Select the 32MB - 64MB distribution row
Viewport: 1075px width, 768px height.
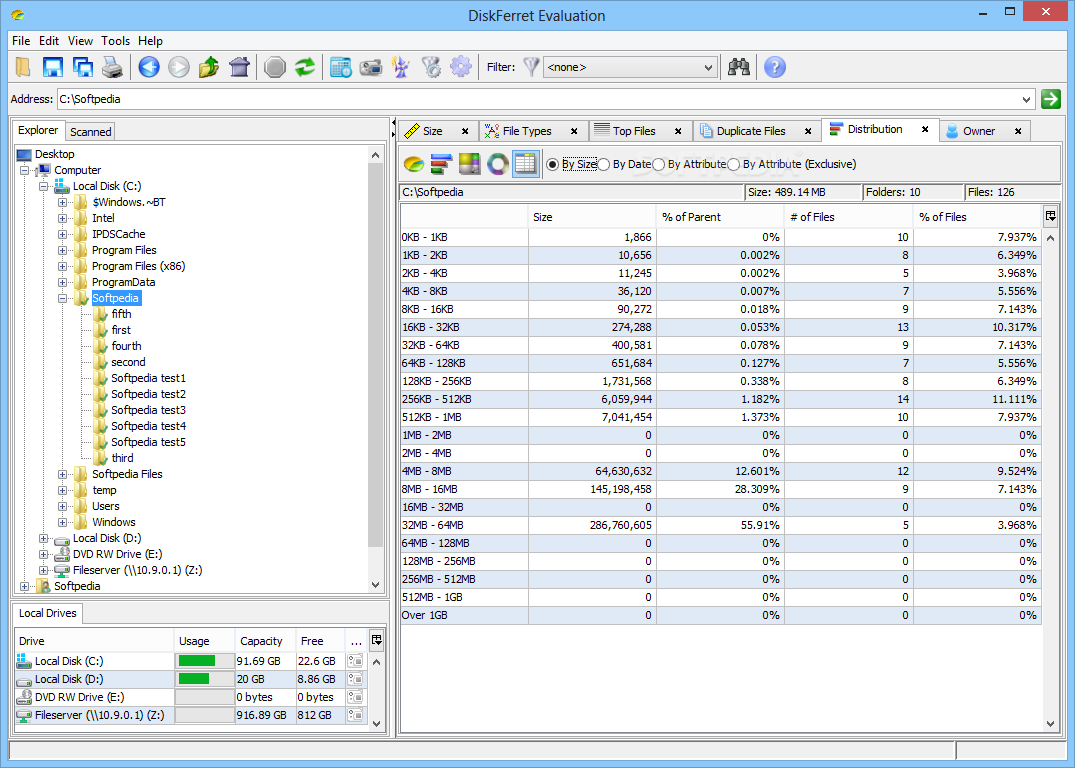721,525
